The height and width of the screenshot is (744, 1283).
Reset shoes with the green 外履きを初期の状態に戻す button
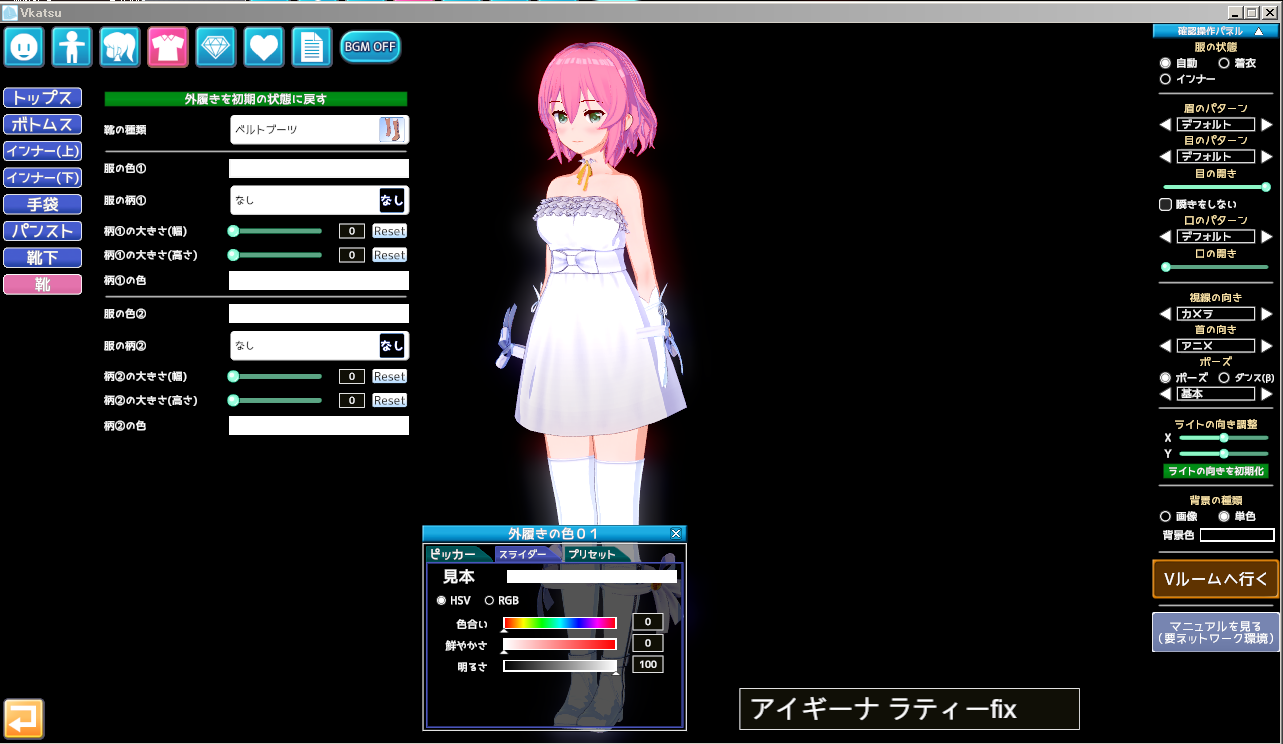click(x=256, y=99)
